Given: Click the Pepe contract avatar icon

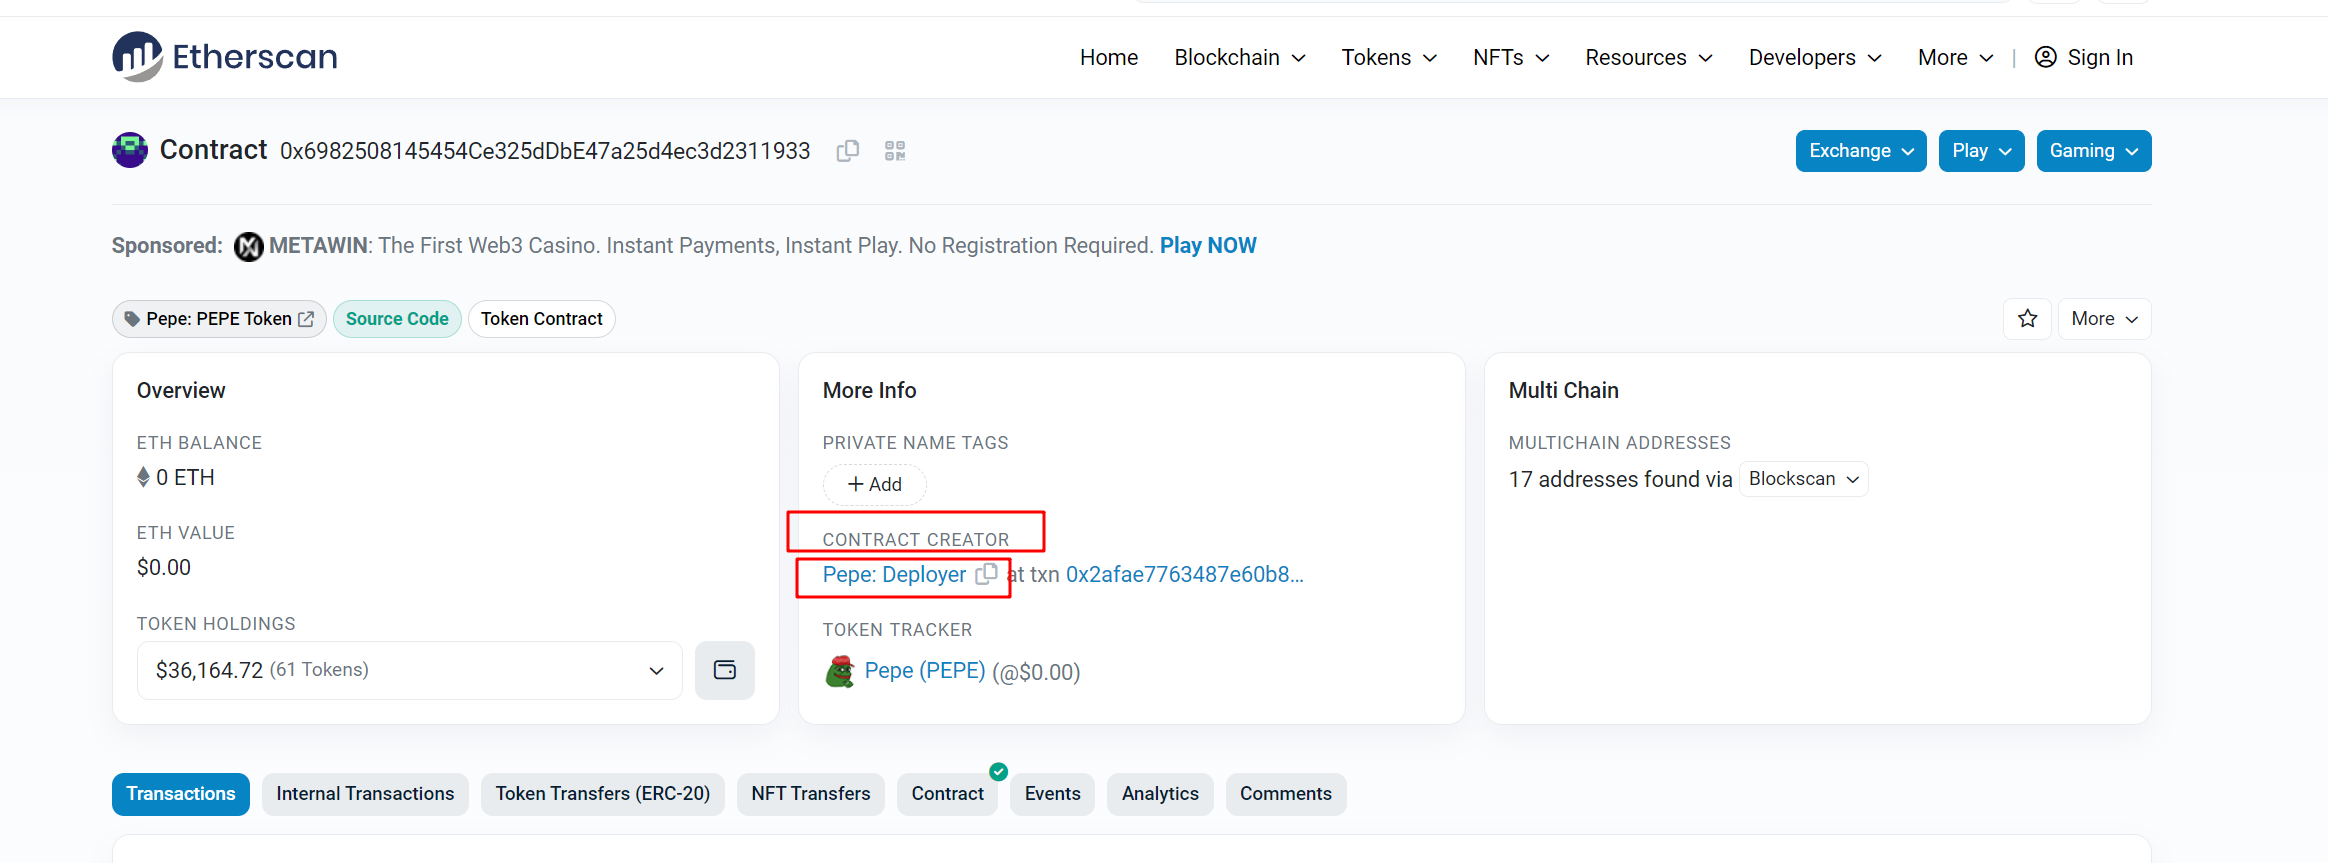Looking at the screenshot, I should [130, 150].
